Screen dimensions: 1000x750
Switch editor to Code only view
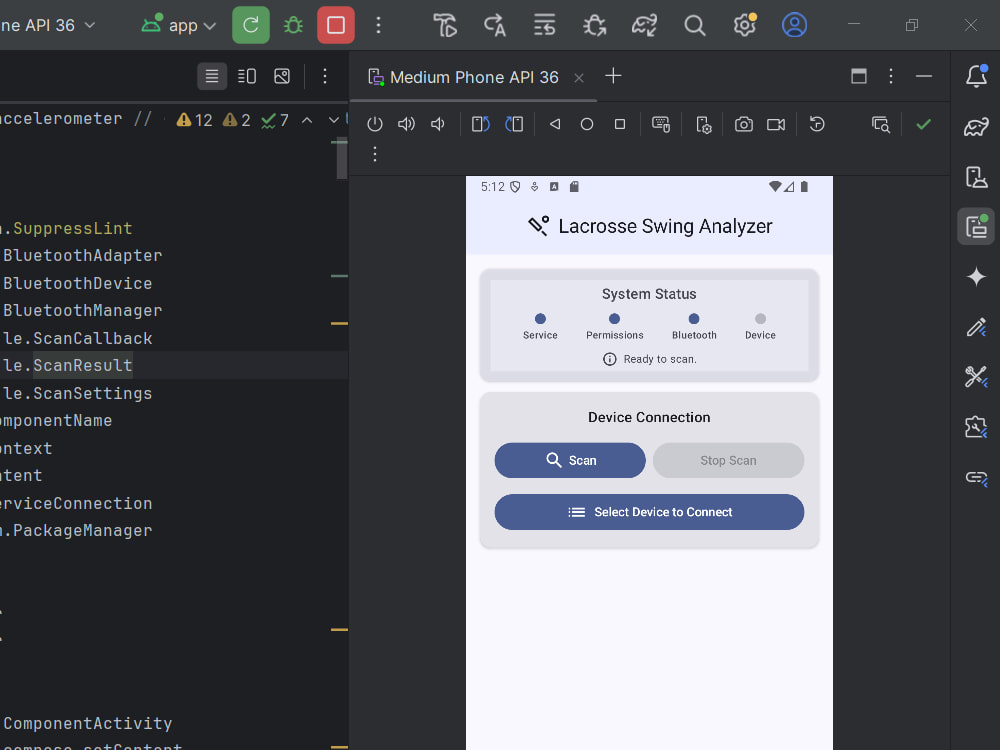point(212,77)
